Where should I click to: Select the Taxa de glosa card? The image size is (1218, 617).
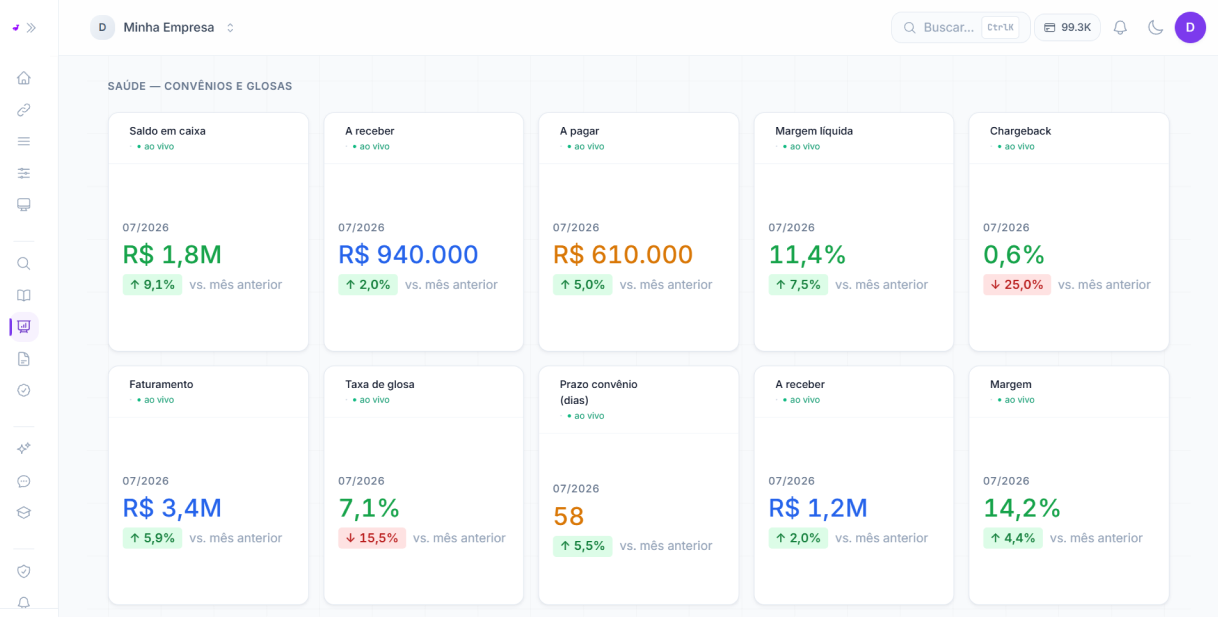point(423,485)
